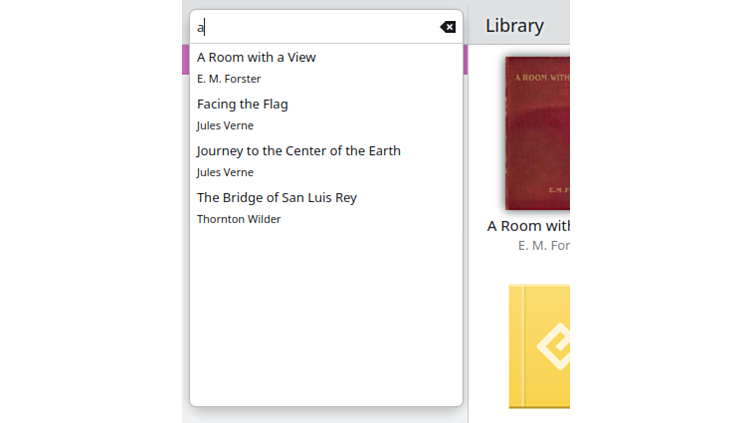Click the Library header title
This screenshot has height=423, width=752.
pyautogui.click(x=514, y=26)
